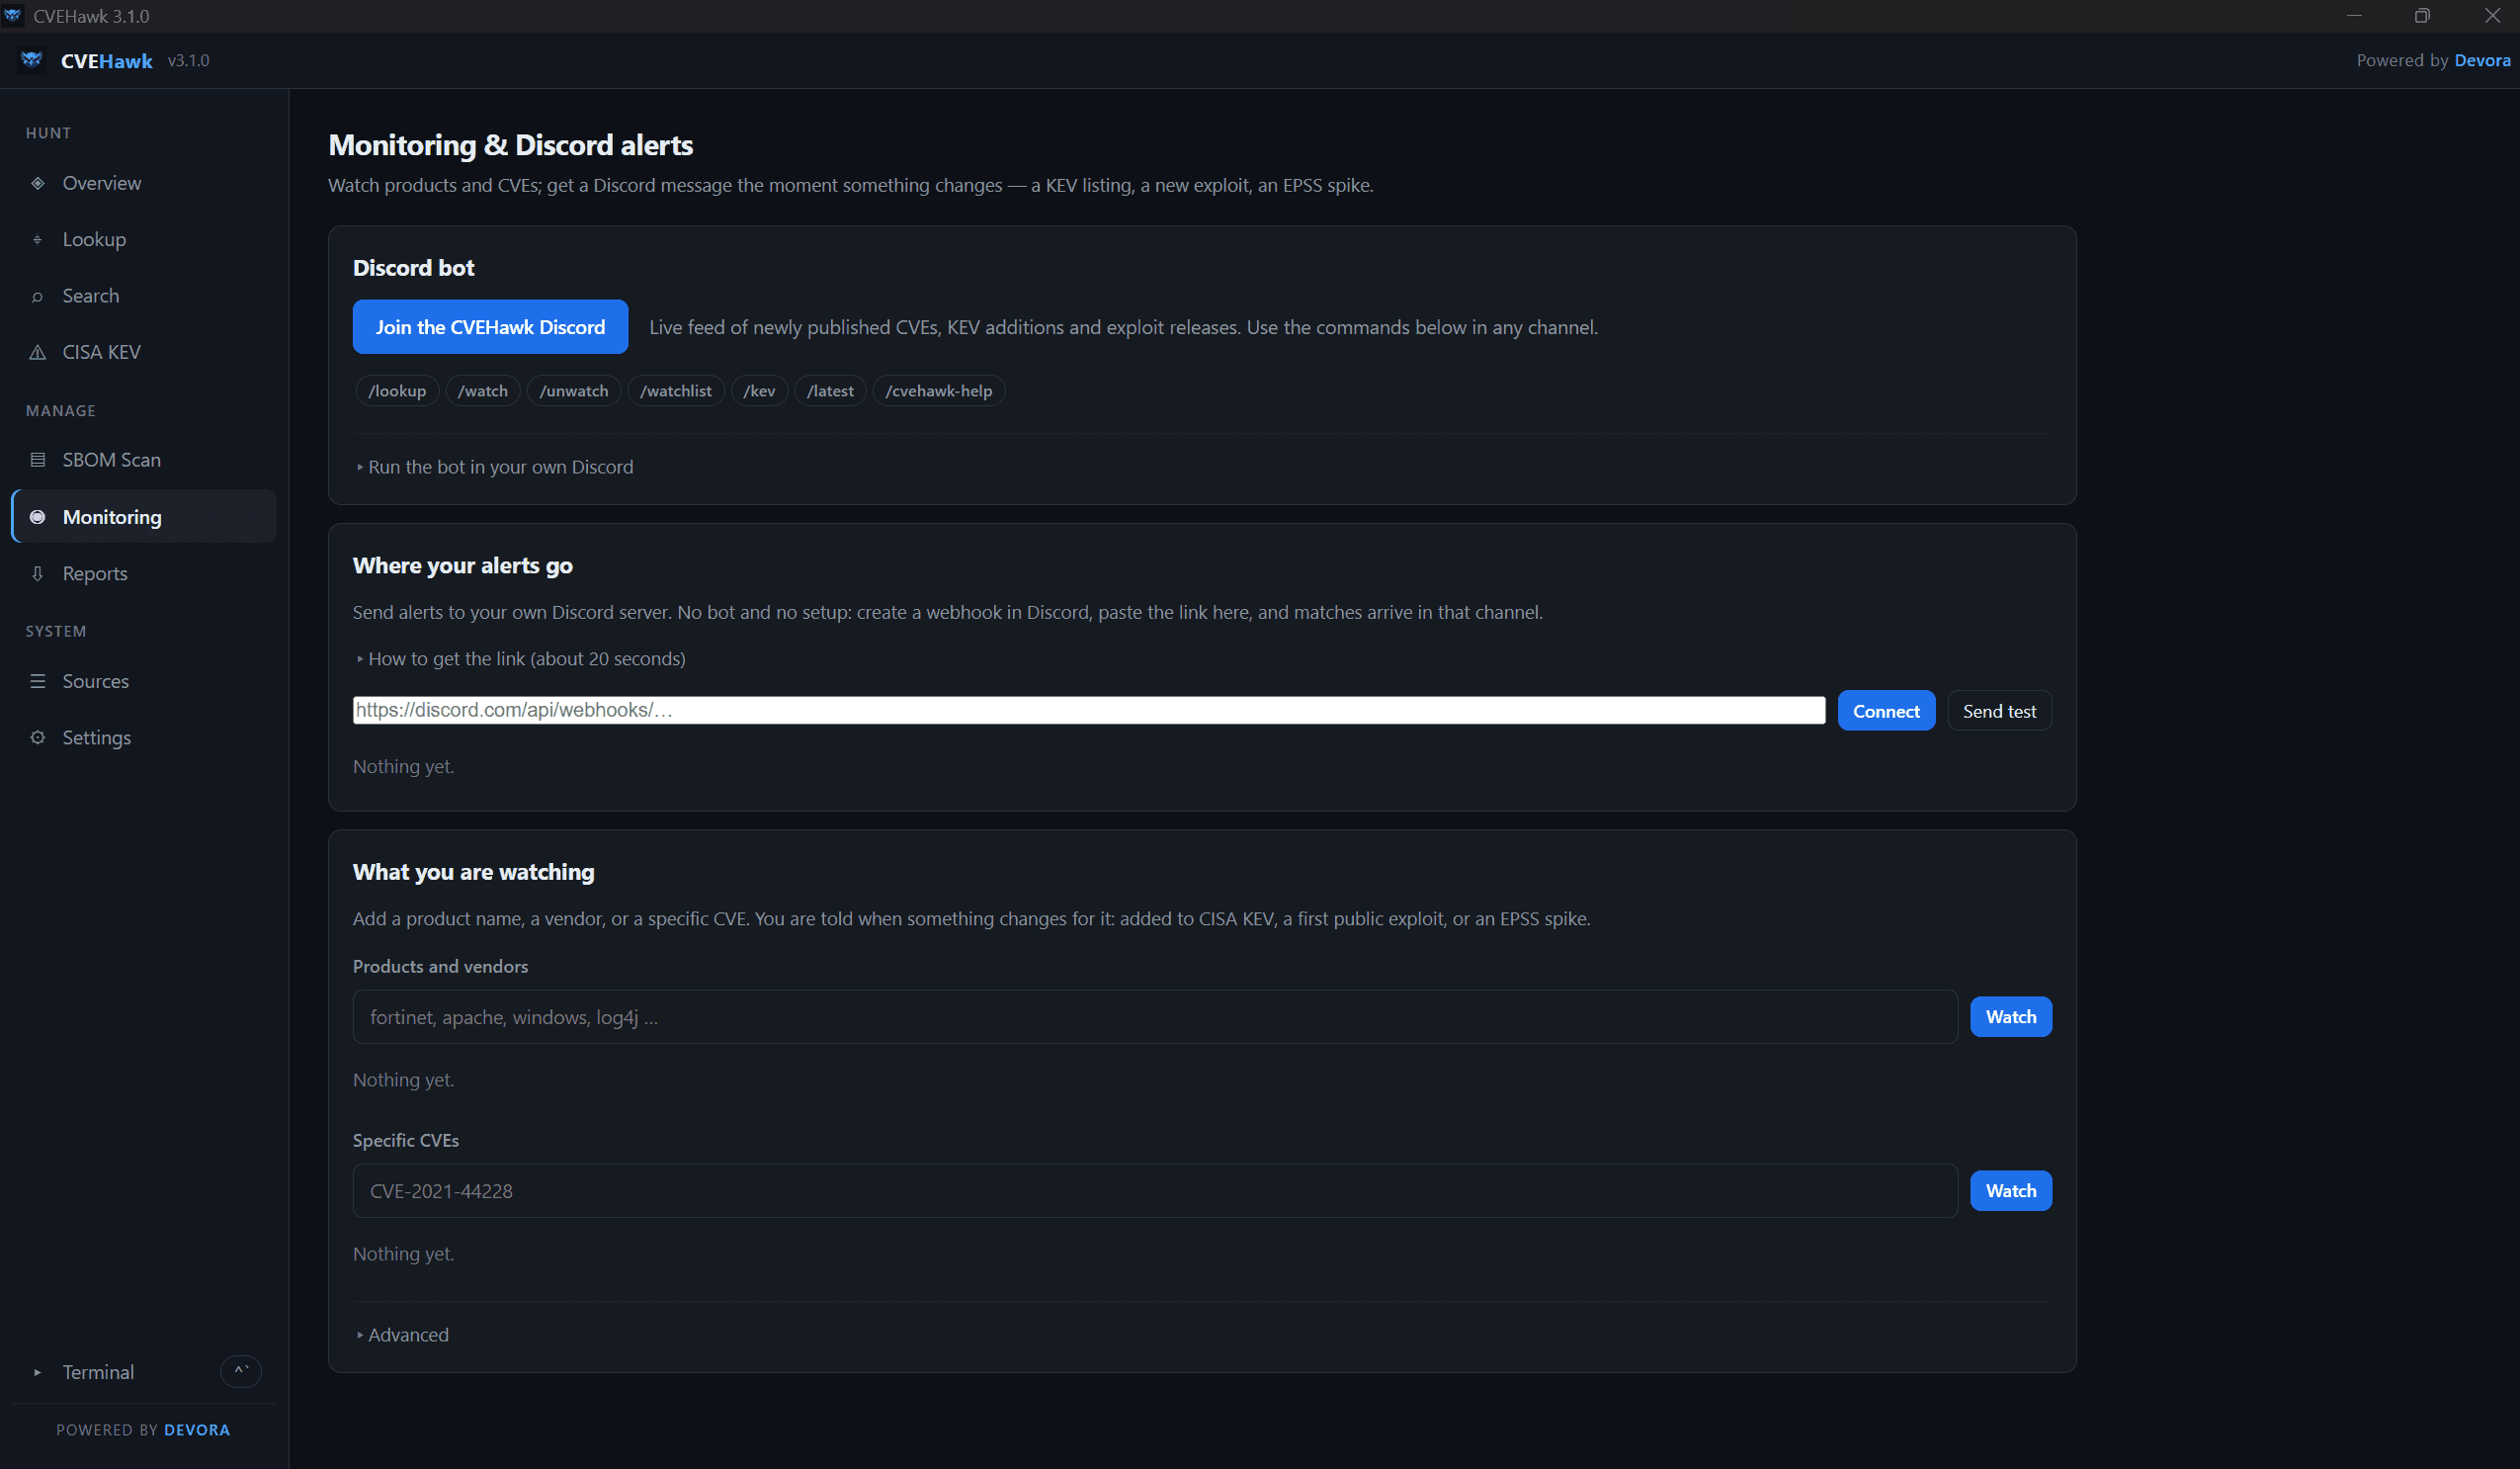Click Watch button for Specific CVEs
The width and height of the screenshot is (2520, 1469).
click(x=2010, y=1191)
